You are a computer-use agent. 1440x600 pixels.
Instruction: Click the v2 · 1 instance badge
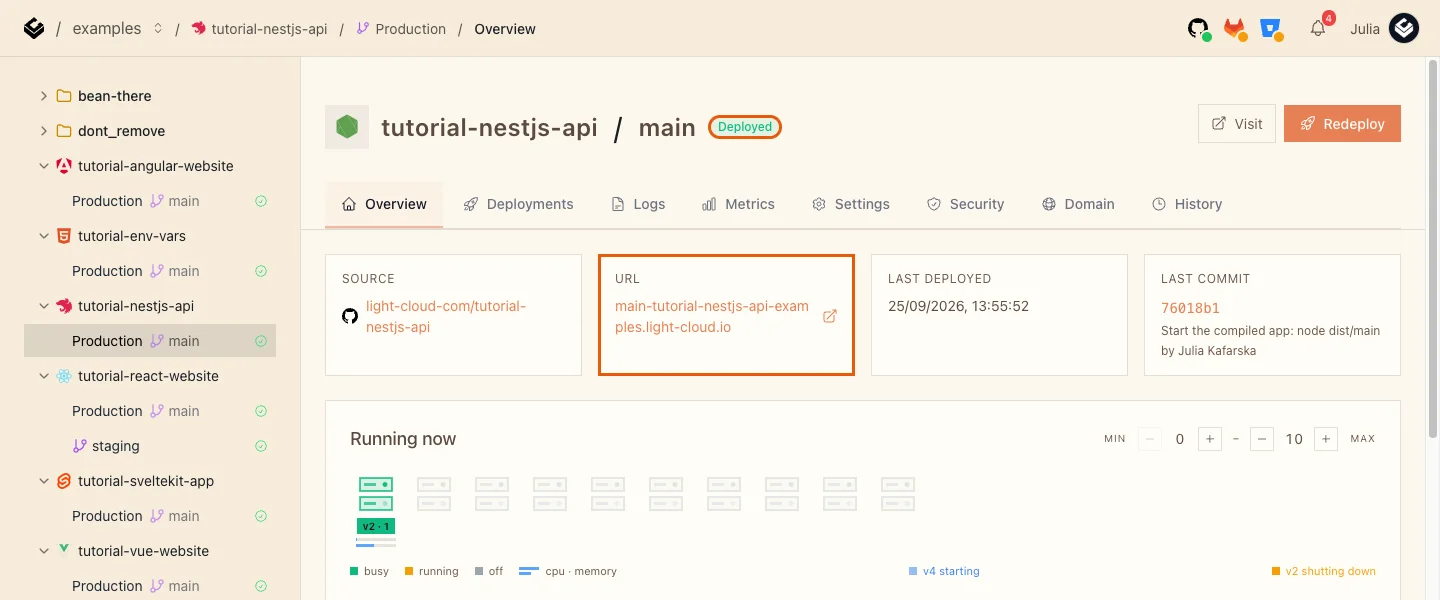[x=376, y=526]
